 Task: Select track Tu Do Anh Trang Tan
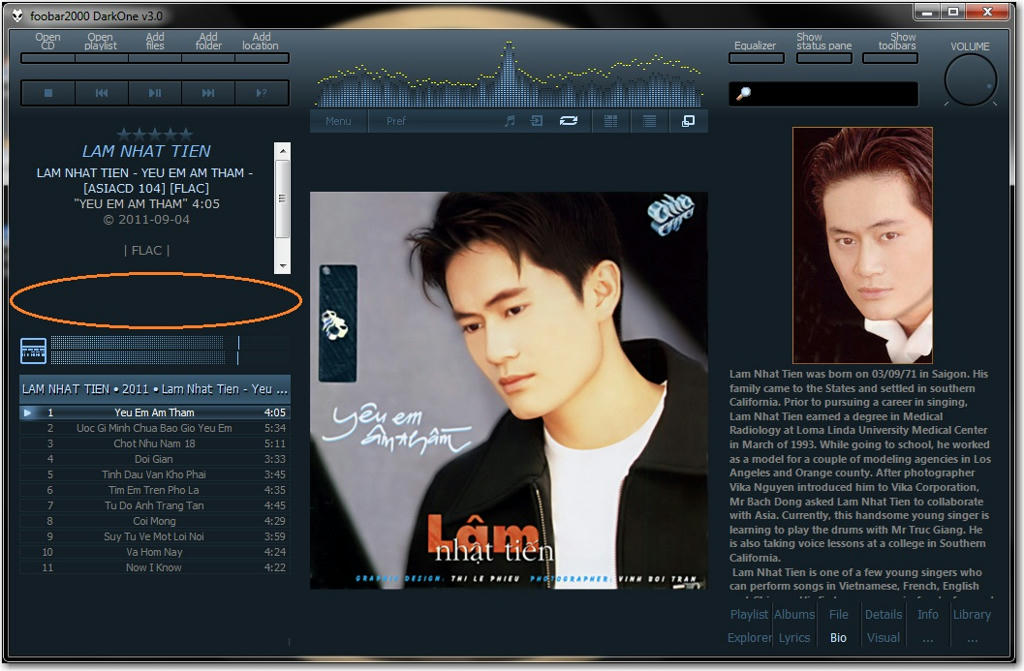coord(155,506)
